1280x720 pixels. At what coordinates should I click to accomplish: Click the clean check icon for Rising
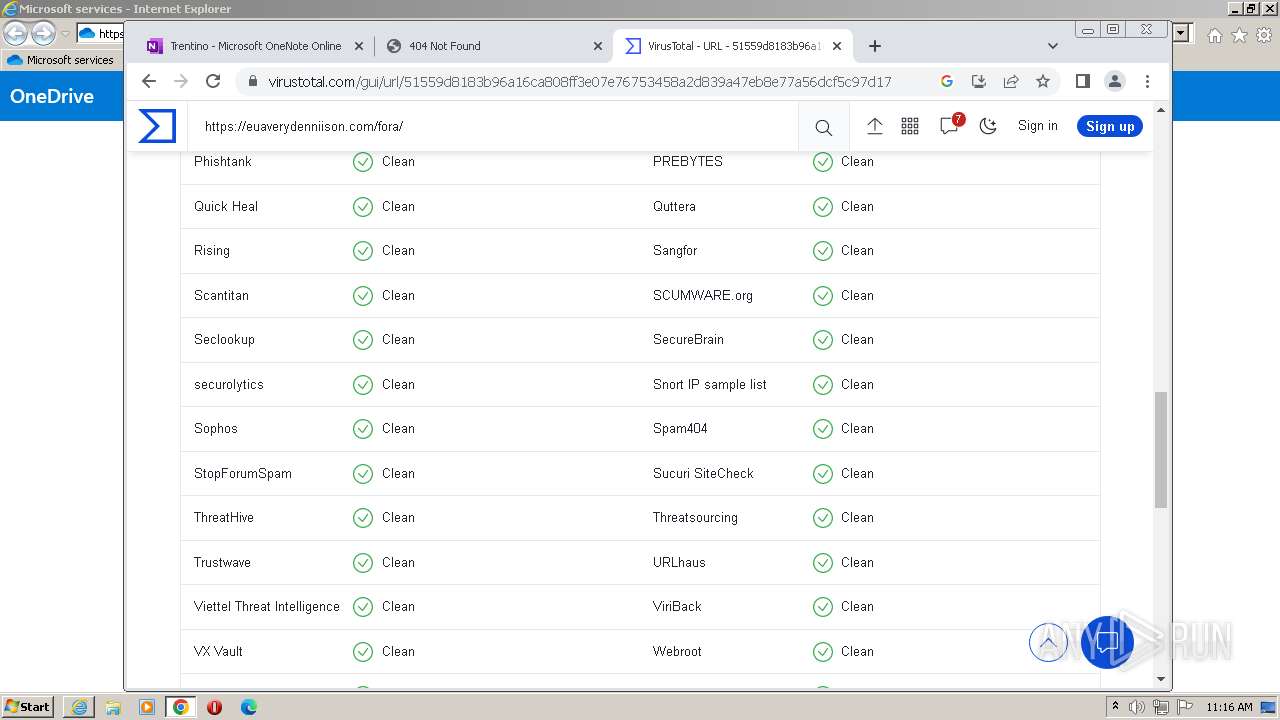coord(363,251)
